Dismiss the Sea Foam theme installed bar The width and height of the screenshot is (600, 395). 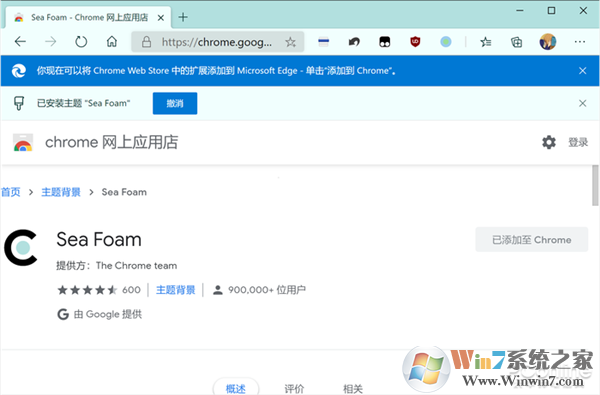point(582,103)
